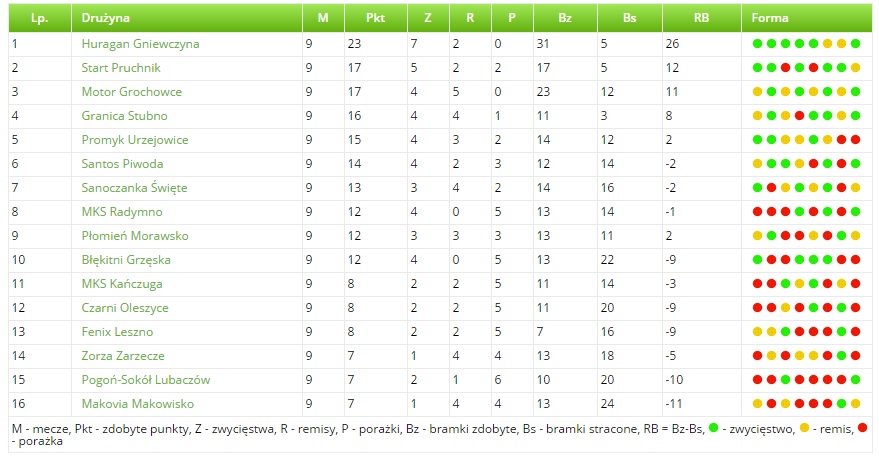Click the first form dot for Czarni Oleszyce
The width and height of the screenshot is (879, 460).
pyautogui.click(x=758, y=308)
